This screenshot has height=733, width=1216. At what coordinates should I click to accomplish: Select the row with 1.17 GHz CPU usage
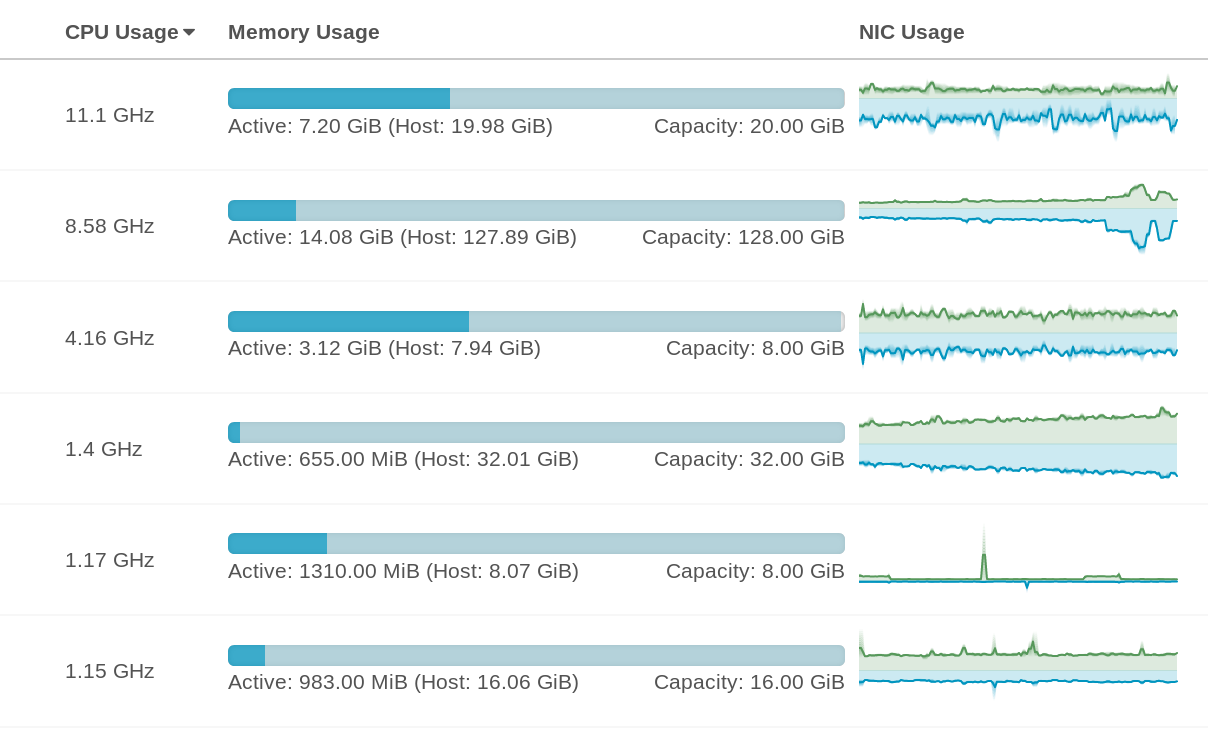(108, 560)
